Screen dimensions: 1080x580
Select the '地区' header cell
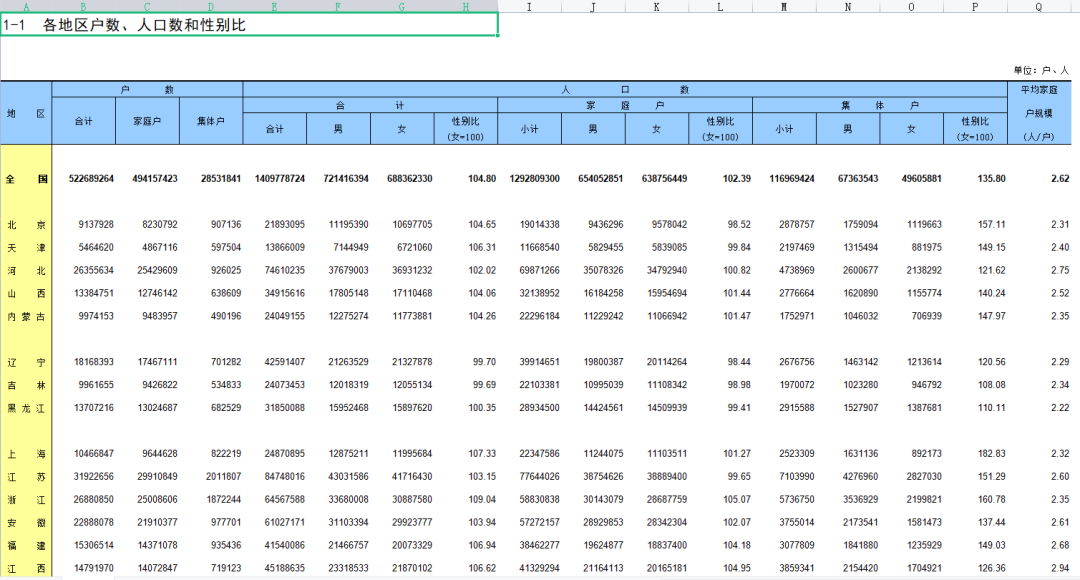coord(26,113)
